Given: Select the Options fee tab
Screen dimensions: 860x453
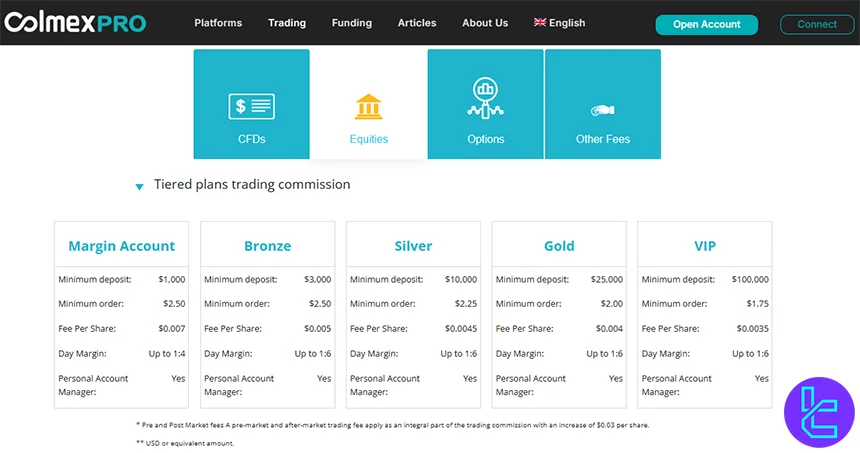Looking at the screenshot, I should click(x=485, y=104).
